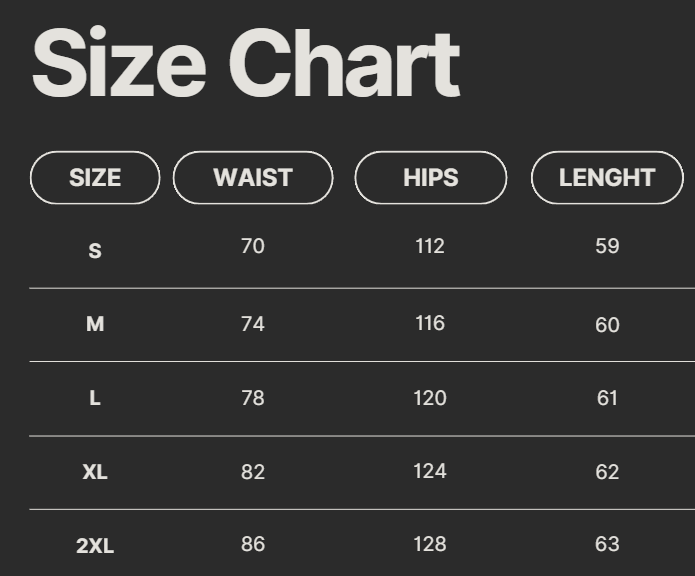The height and width of the screenshot is (576, 695).
Task: Select the LENGHT column header pill
Action: point(607,178)
